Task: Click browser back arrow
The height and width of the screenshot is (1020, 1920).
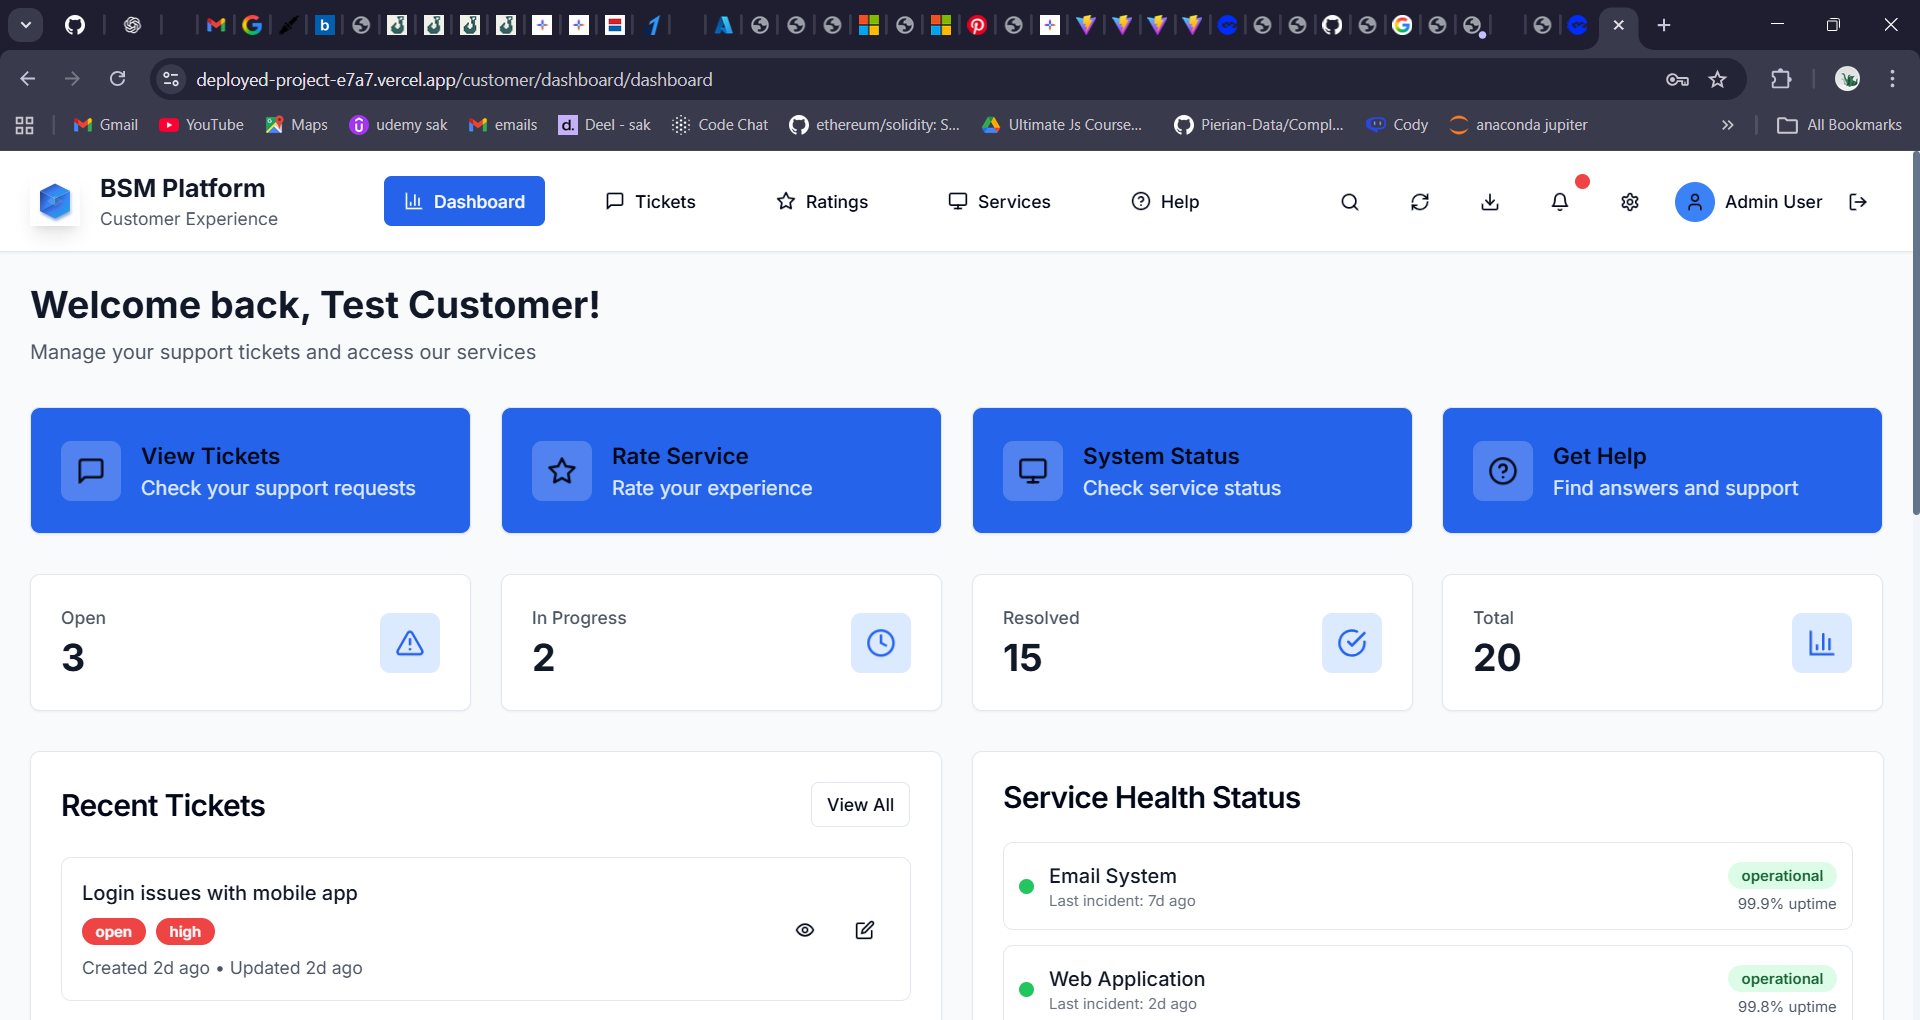Action: 28,79
